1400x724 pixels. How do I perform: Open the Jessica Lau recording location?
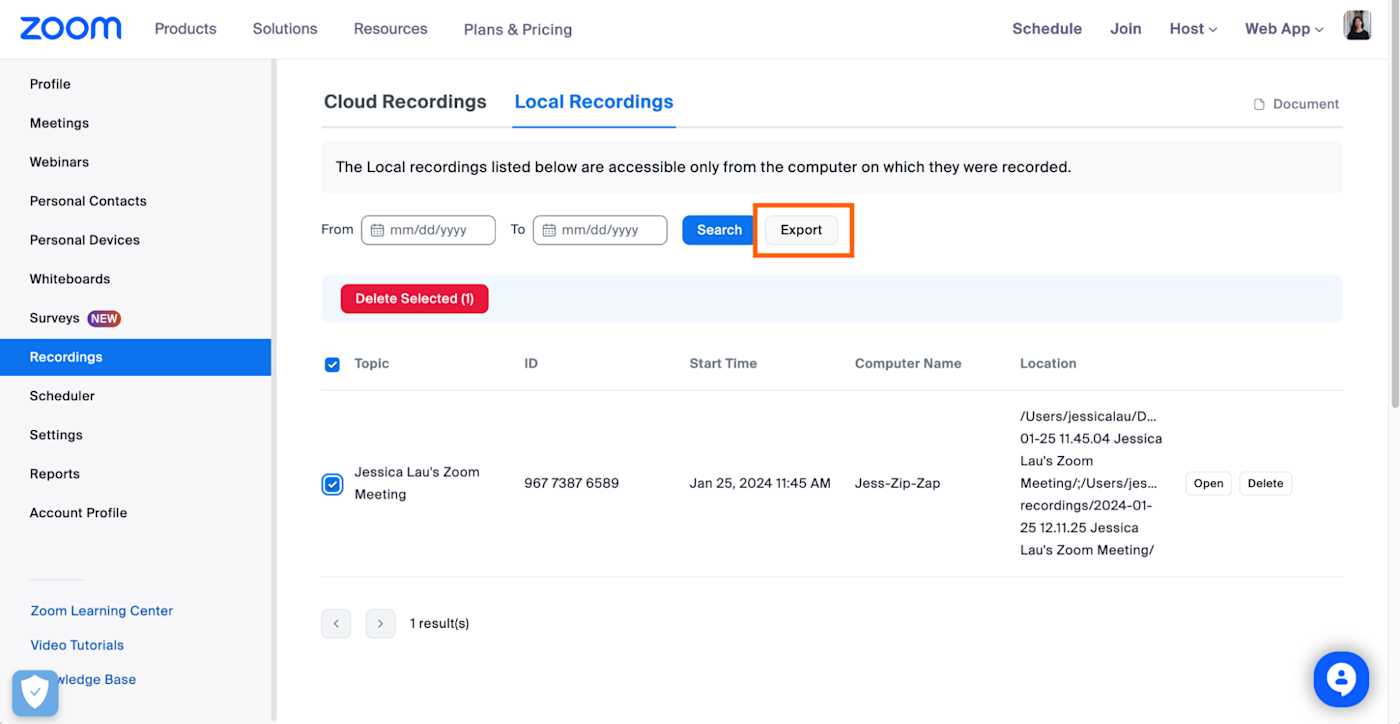tap(1208, 484)
